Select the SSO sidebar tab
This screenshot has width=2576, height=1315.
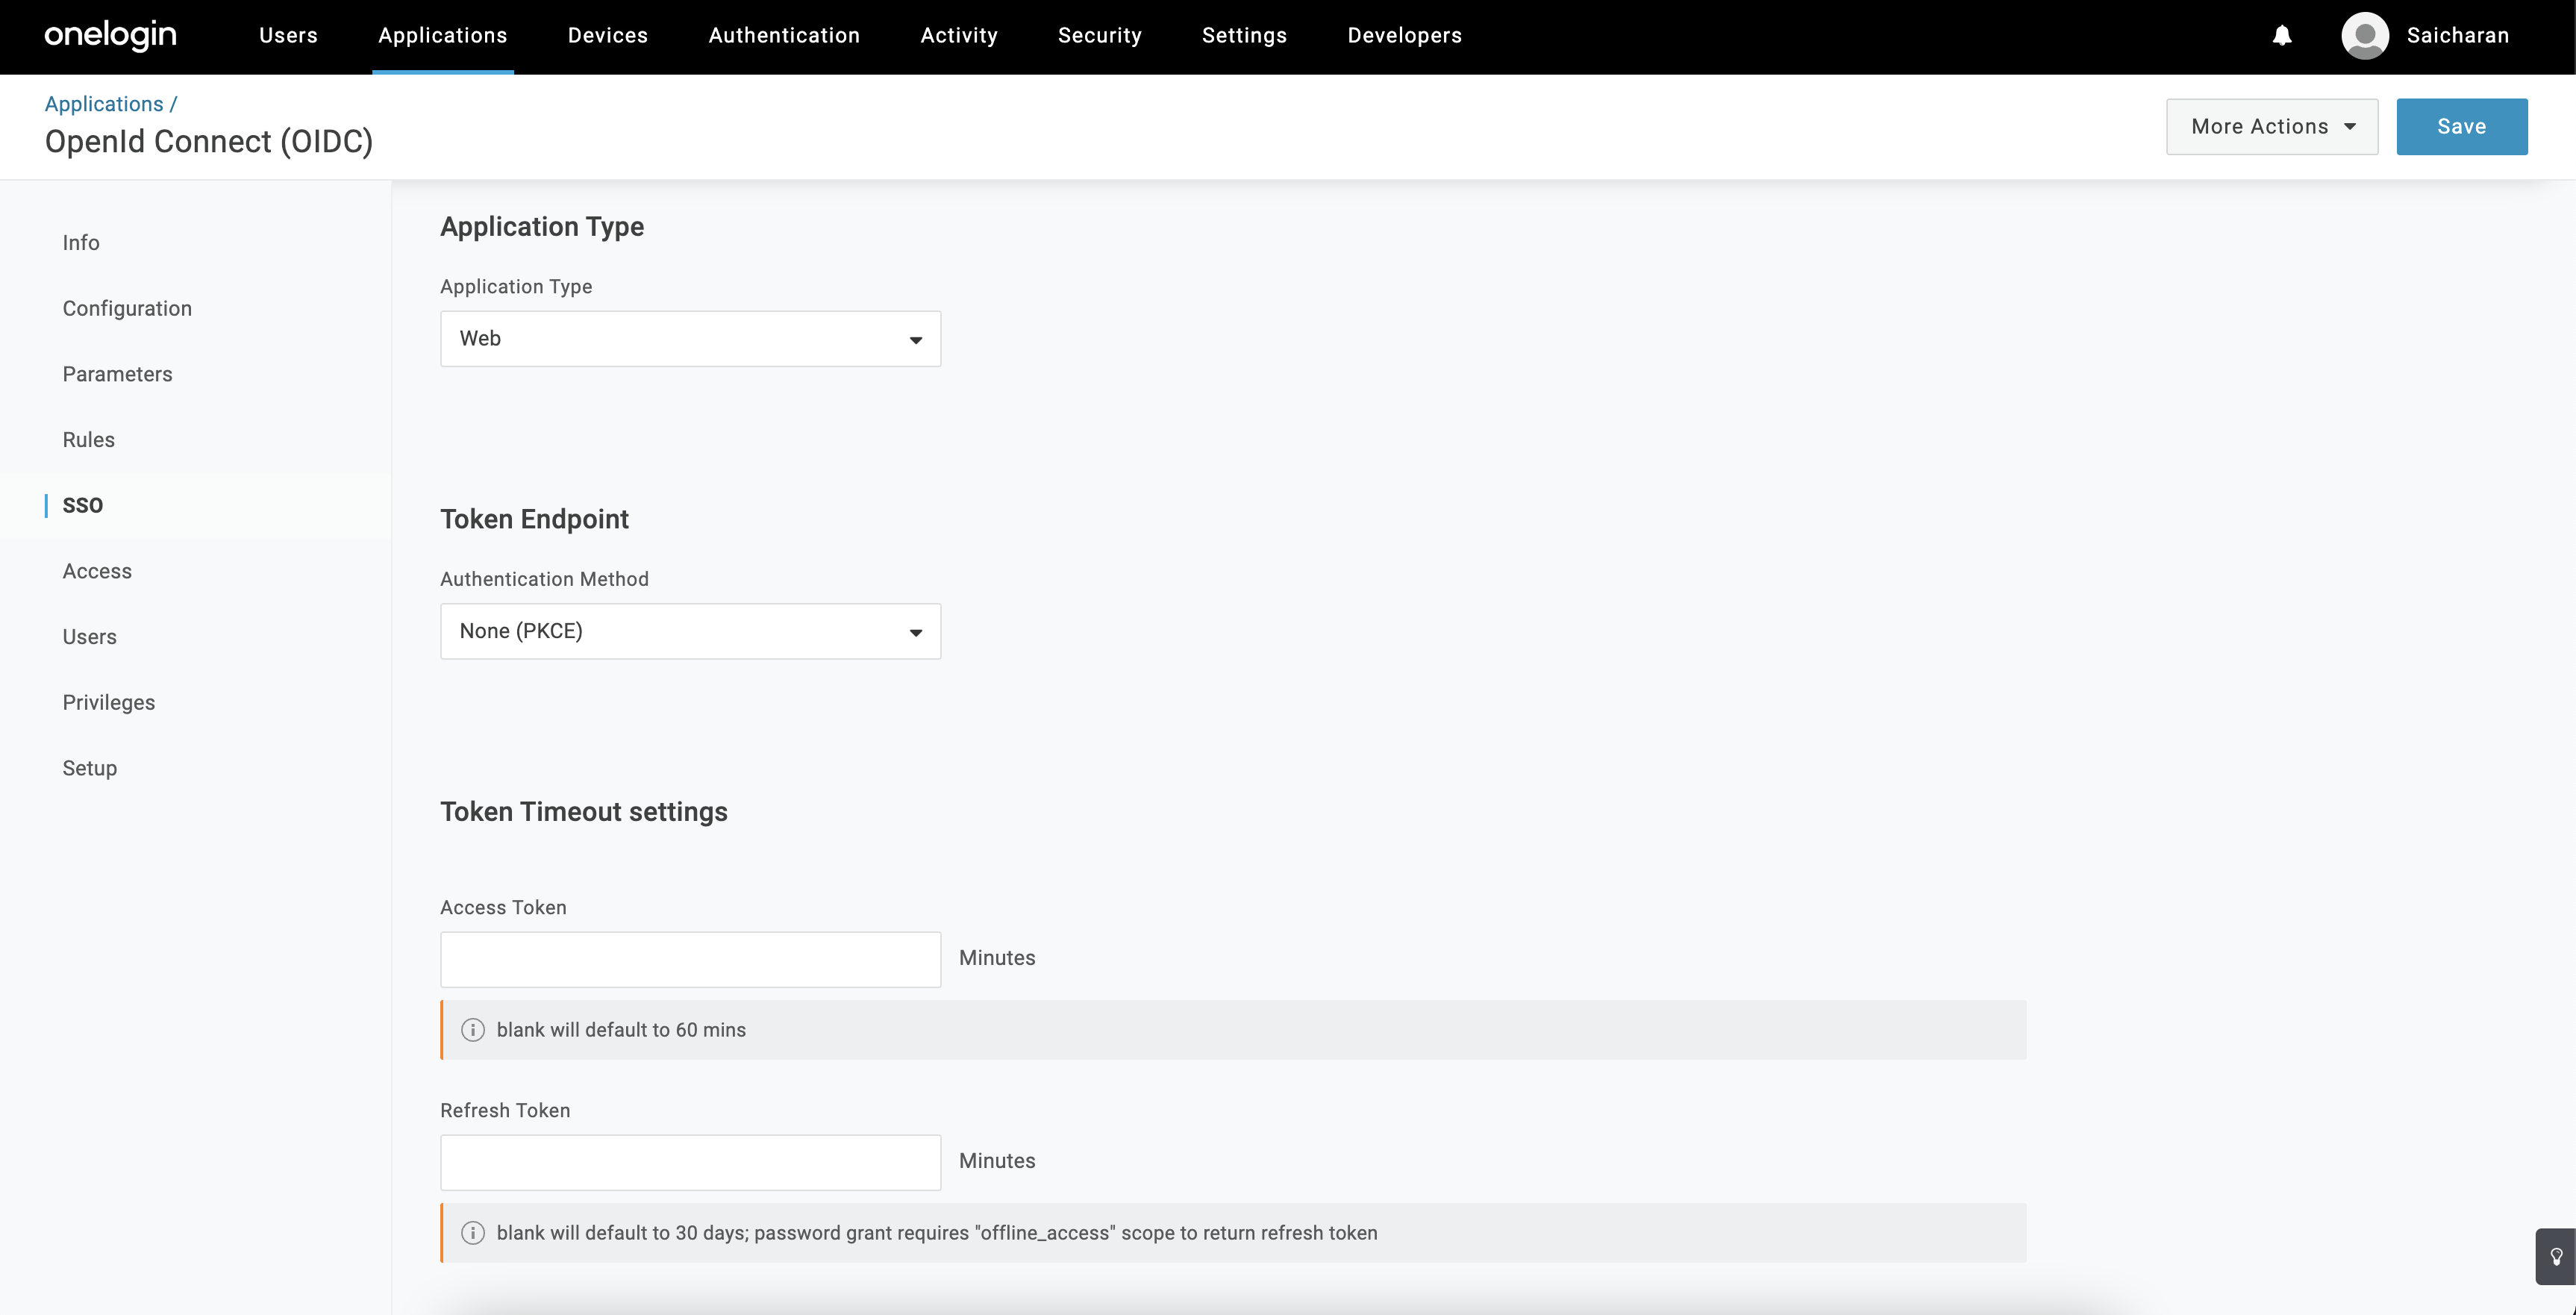click(82, 506)
